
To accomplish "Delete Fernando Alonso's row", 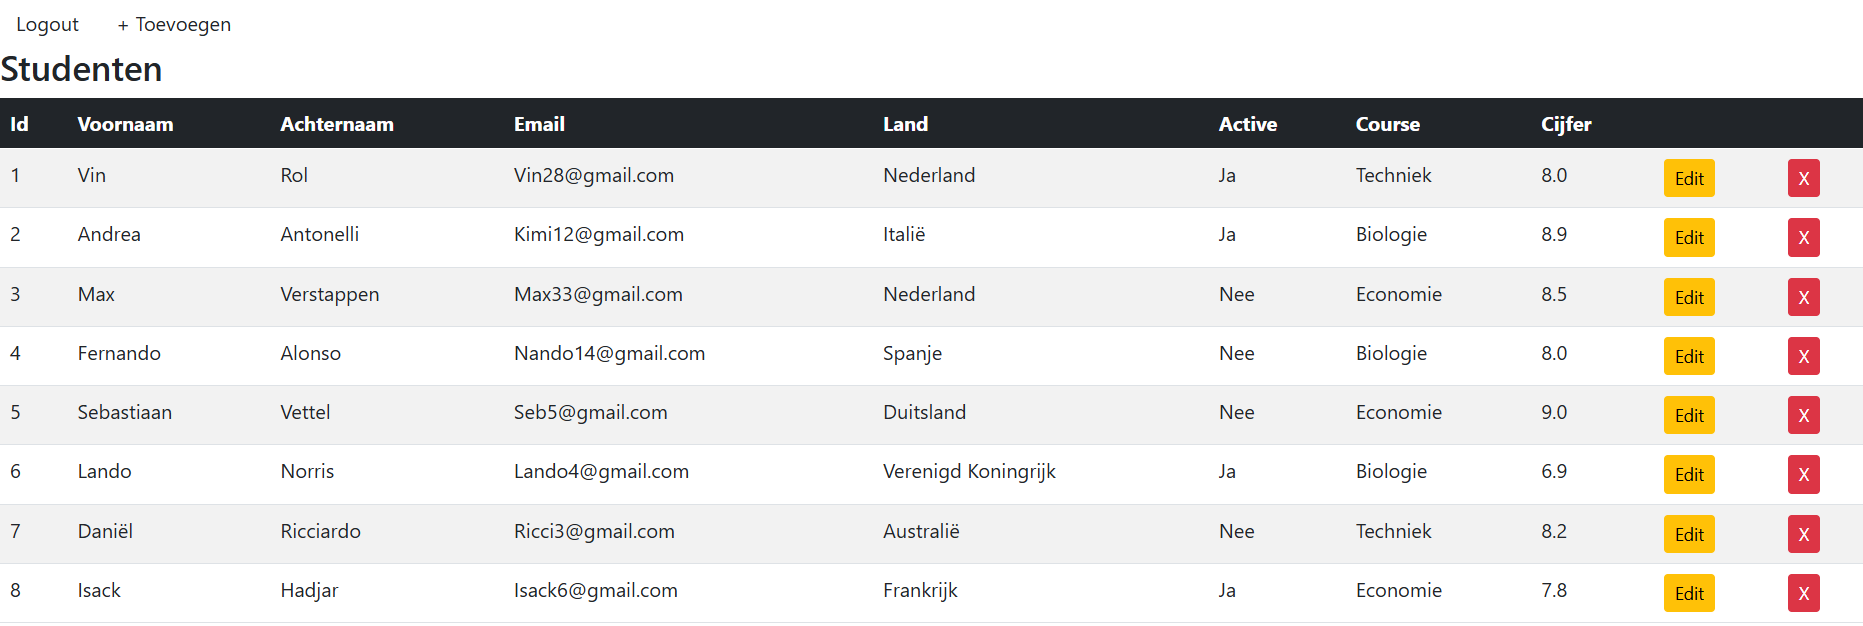I will 1803,356.
